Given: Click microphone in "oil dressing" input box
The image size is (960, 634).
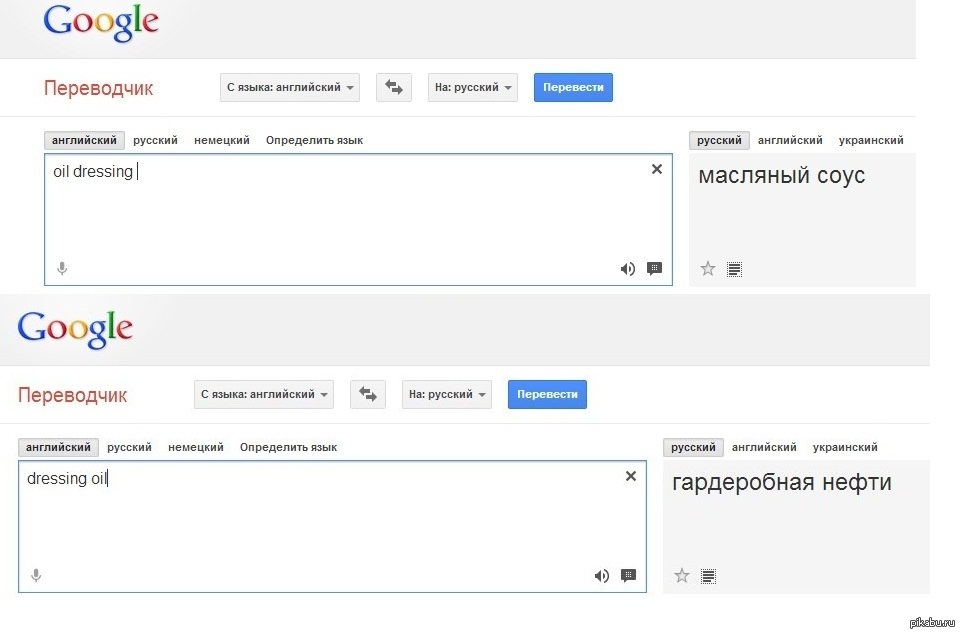Looking at the screenshot, I should pyautogui.click(x=62, y=268).
